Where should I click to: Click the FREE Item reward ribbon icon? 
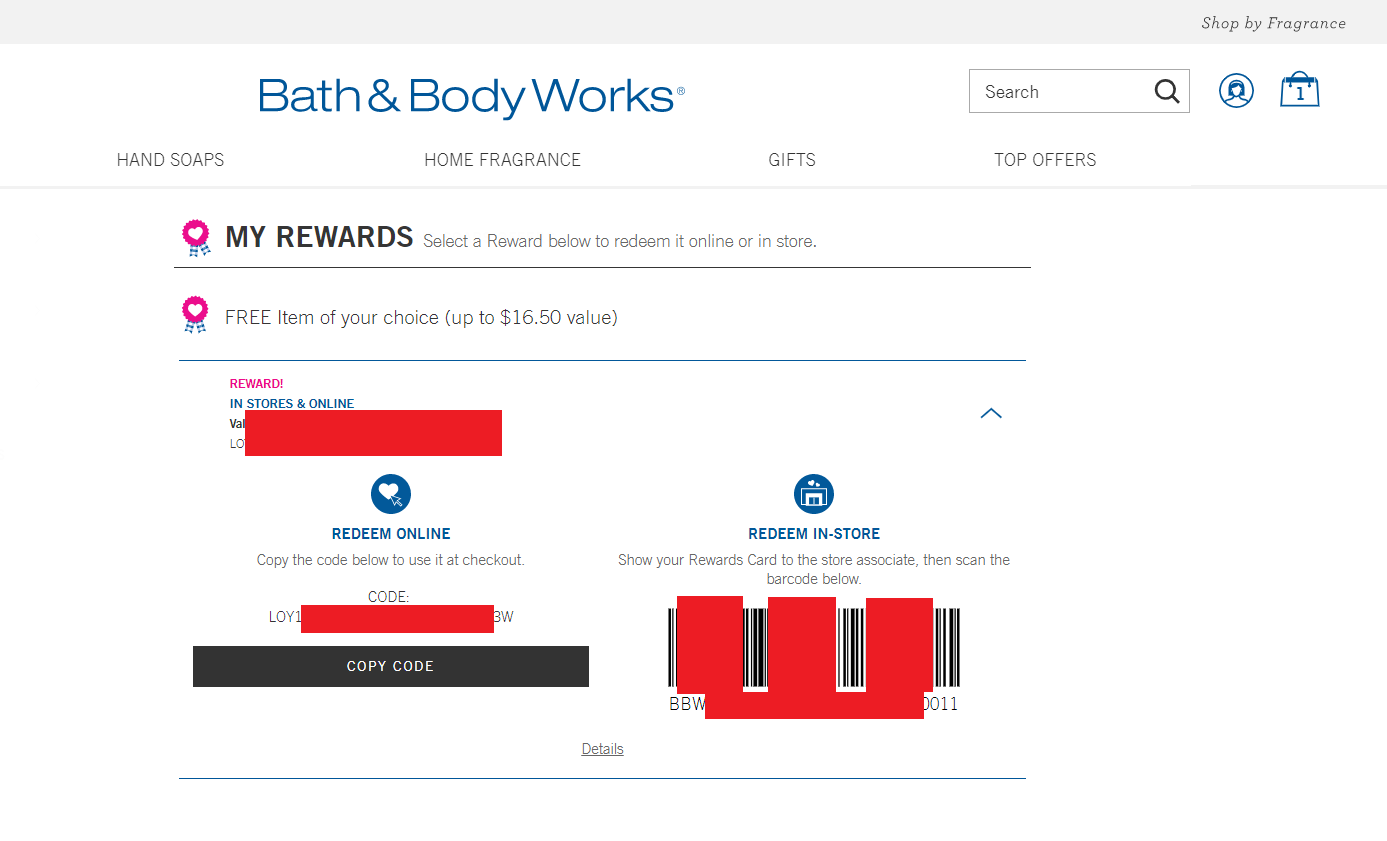196,315
